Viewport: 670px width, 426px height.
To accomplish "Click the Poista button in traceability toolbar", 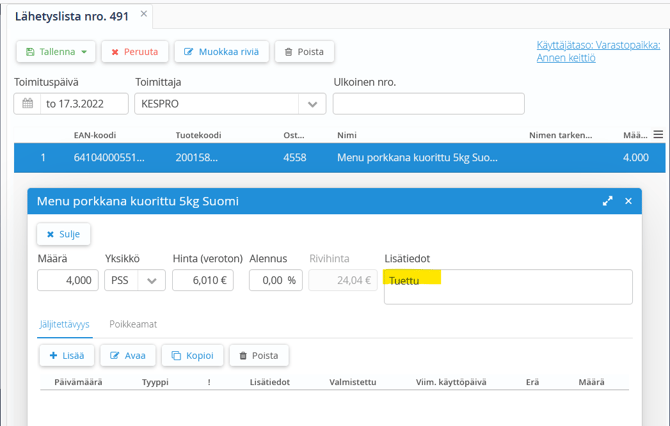I will point(259,355).
